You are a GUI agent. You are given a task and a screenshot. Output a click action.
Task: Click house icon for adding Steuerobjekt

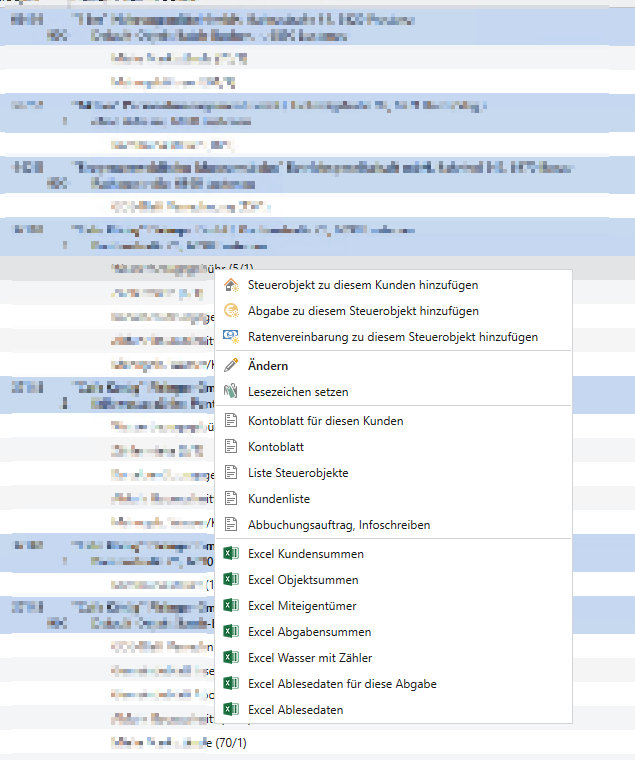(x=231, y=285)
